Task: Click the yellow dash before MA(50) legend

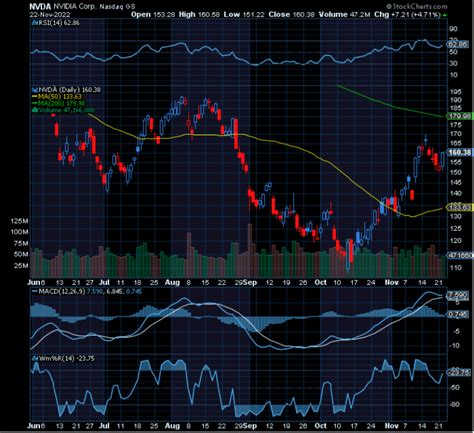Action: point(35,97)
